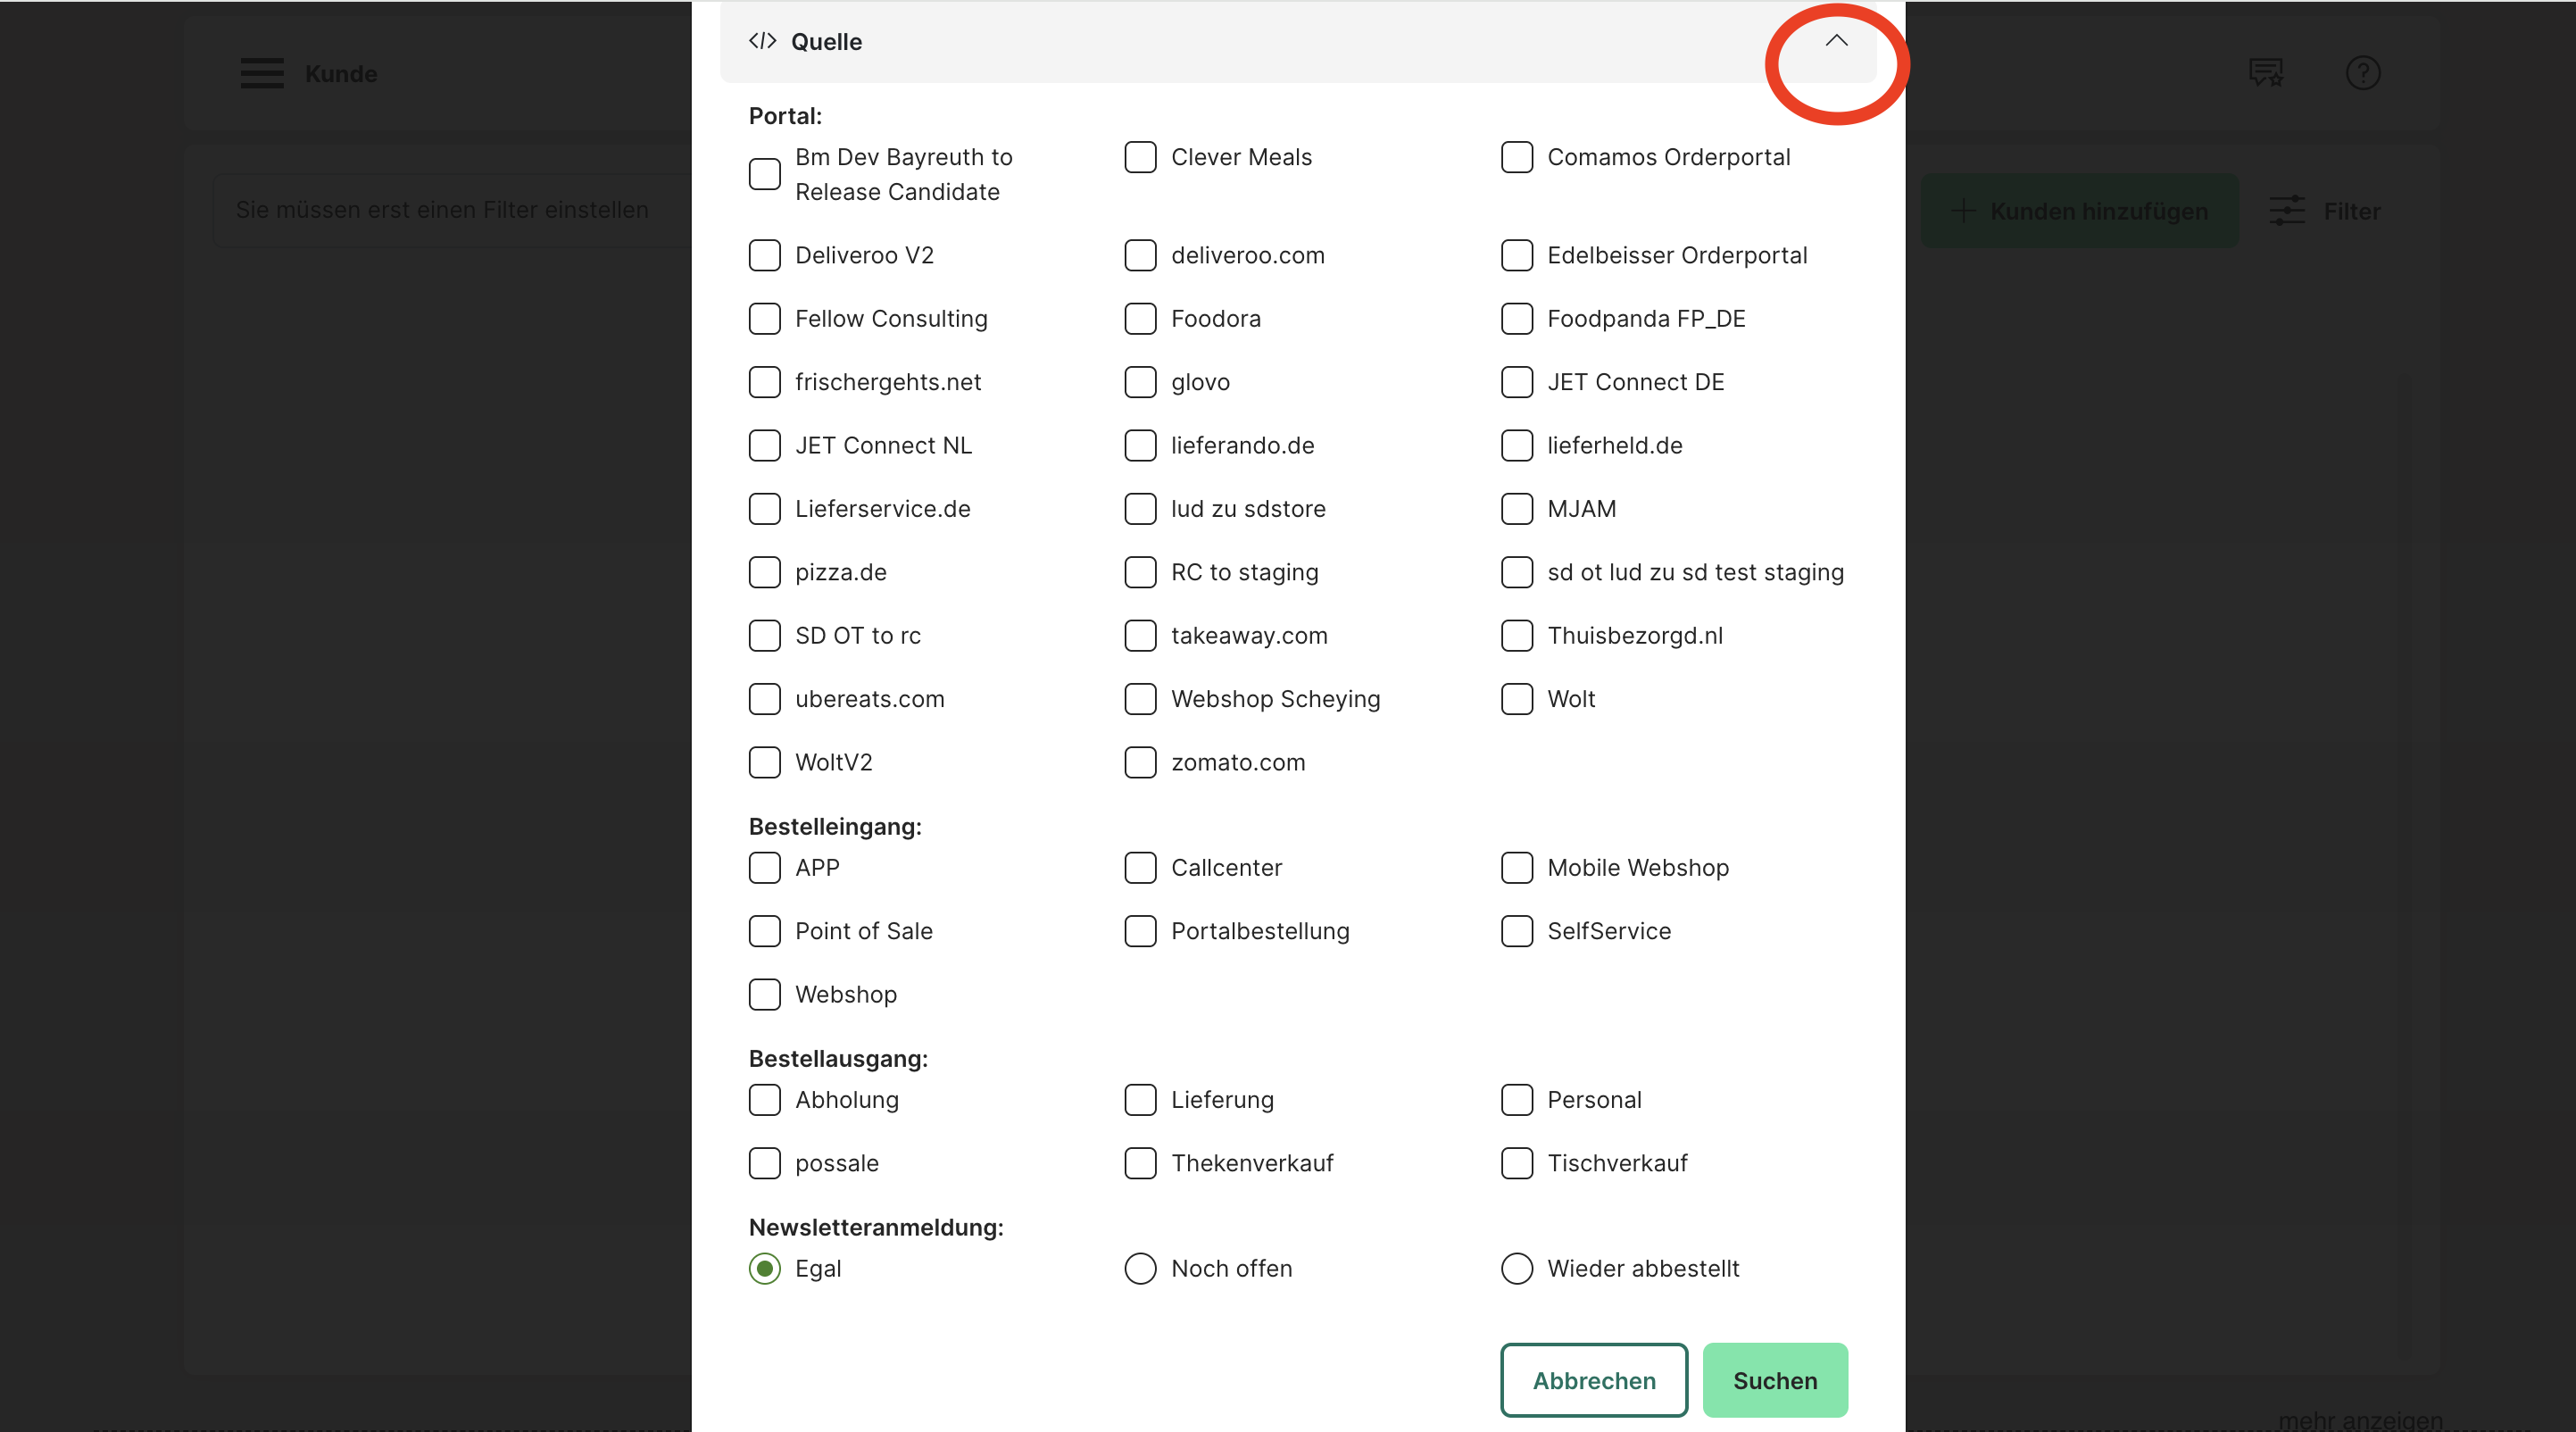
Task: Check the Lieferung order output option
Action: coord(1140,1100)
